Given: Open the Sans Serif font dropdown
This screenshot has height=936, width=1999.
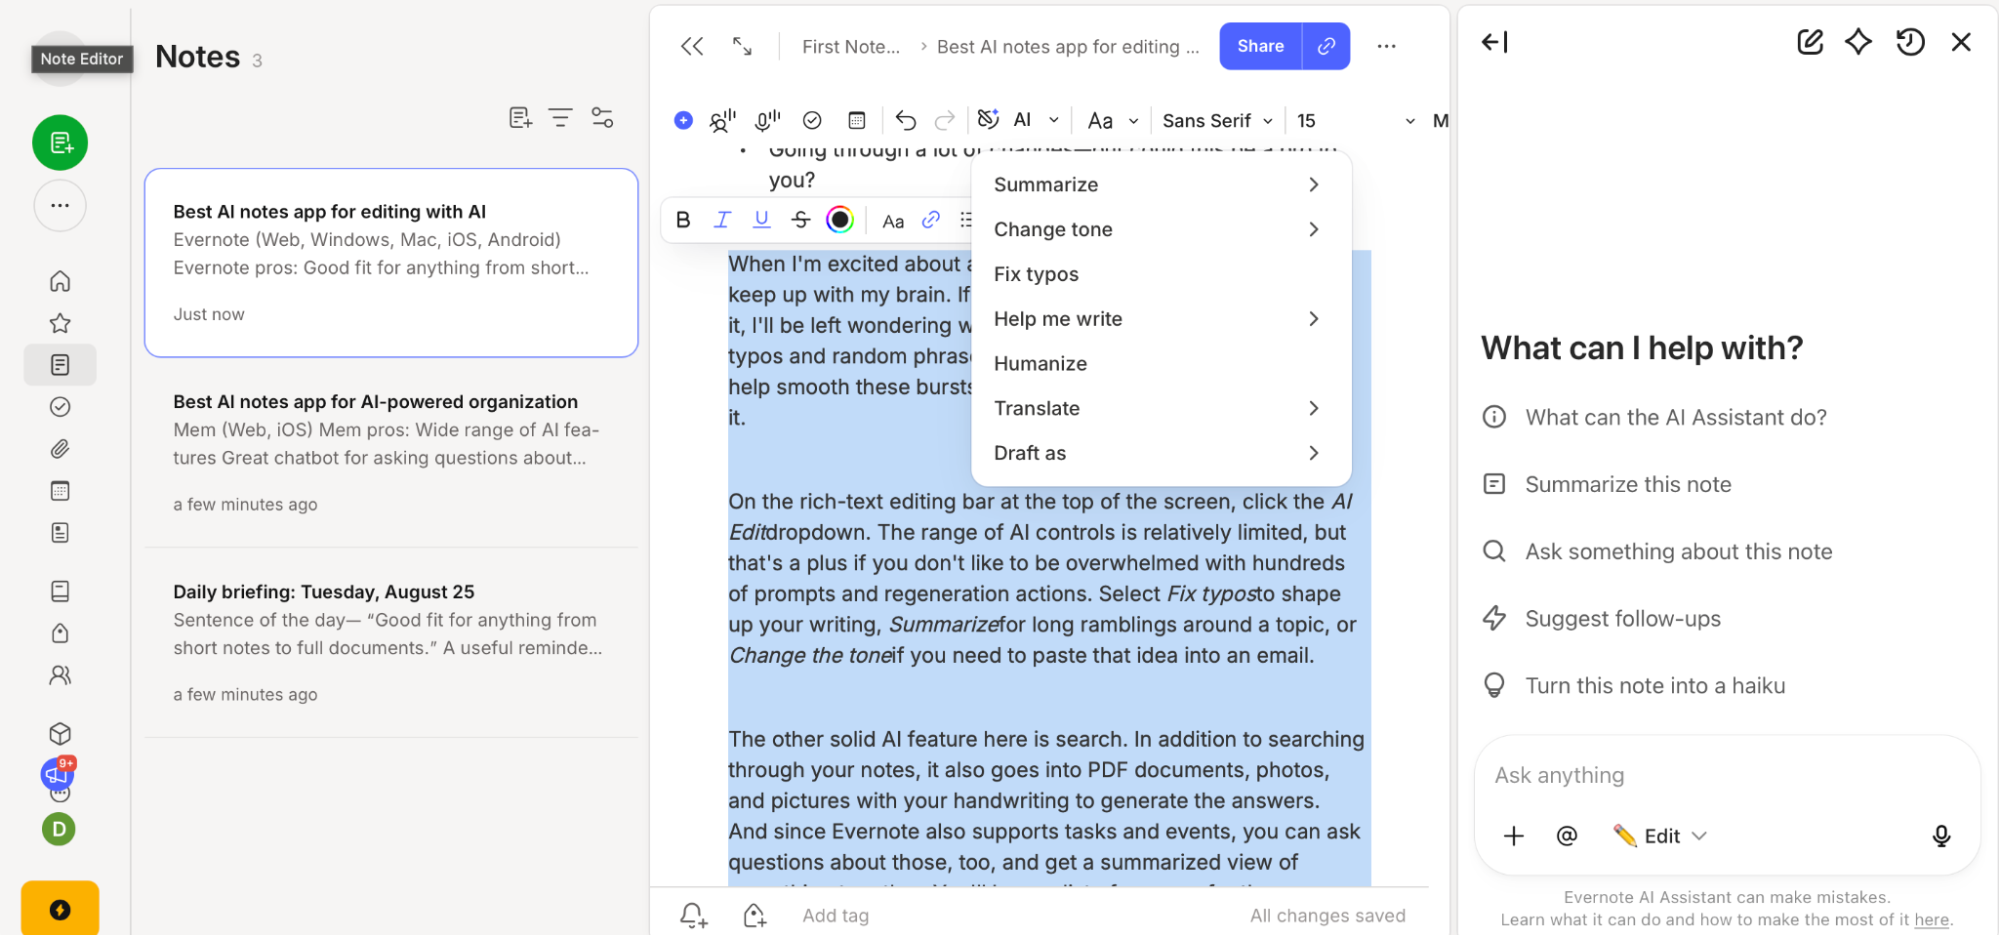Looking at the screenshot, I should (x=1217, y=120).
